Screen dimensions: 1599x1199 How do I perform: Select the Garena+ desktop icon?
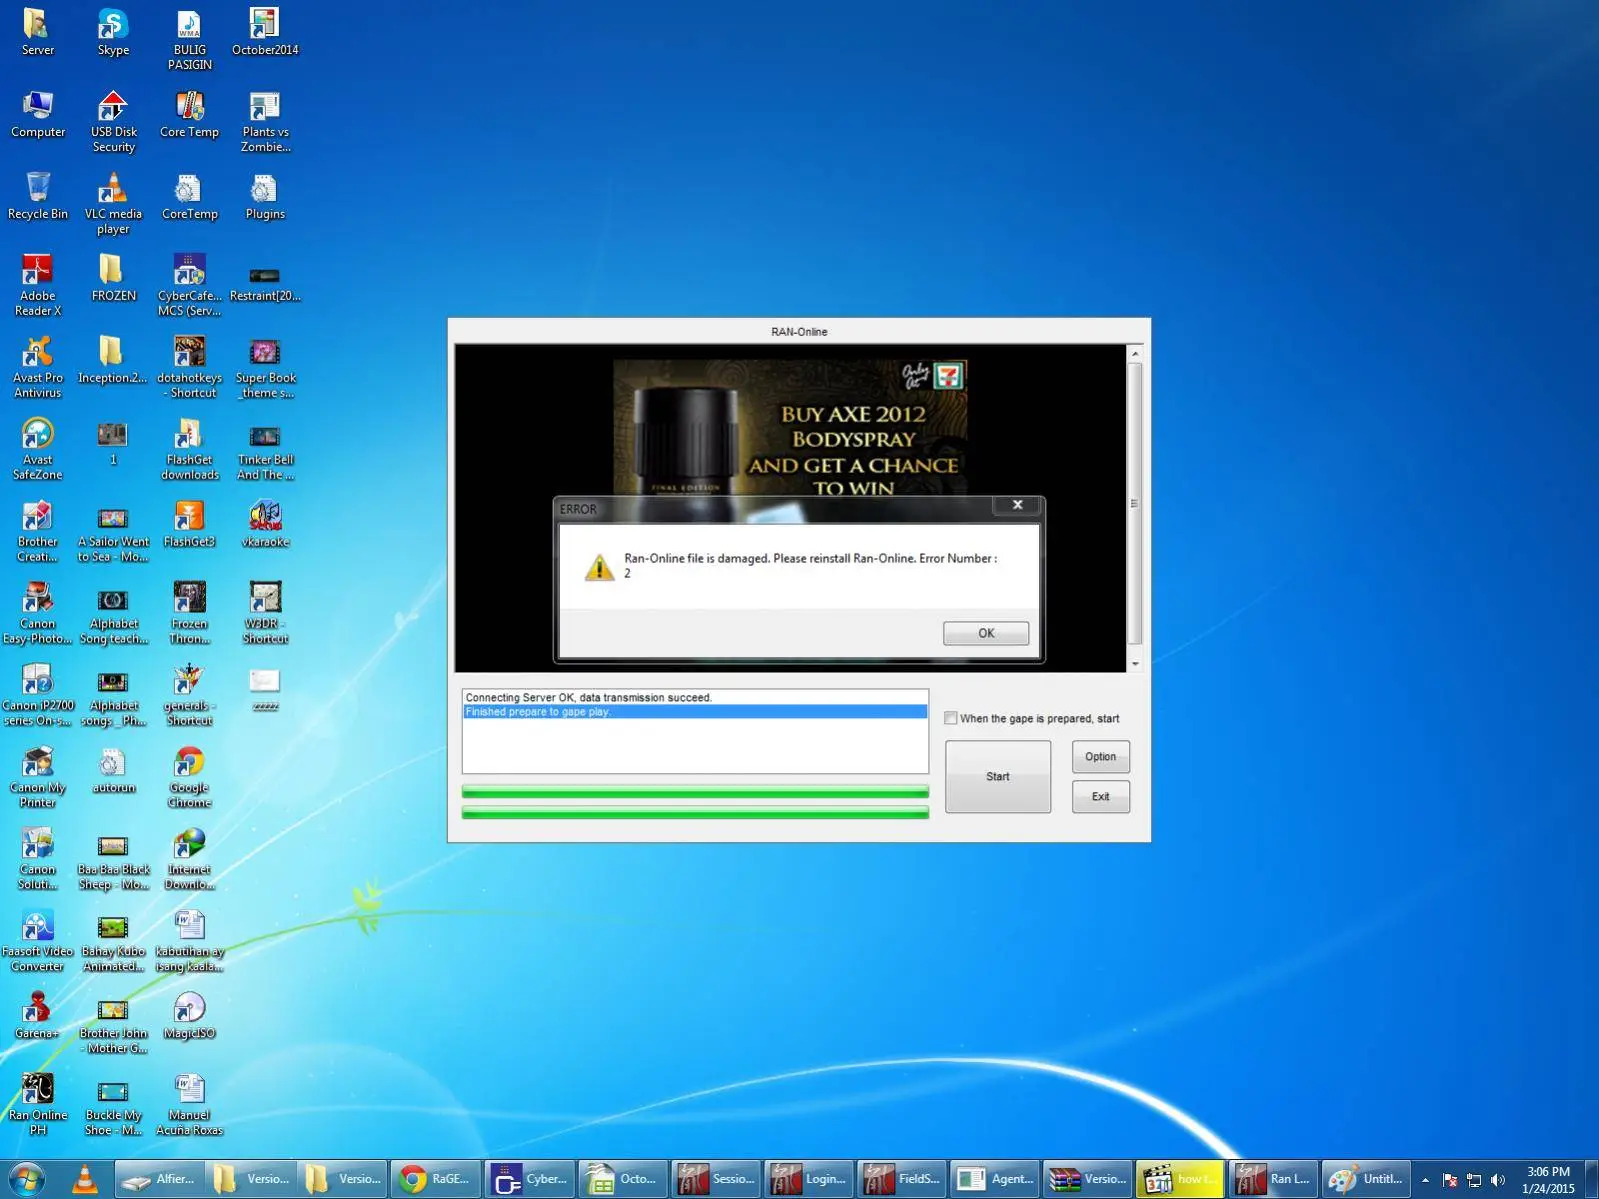click(38, 1015)
